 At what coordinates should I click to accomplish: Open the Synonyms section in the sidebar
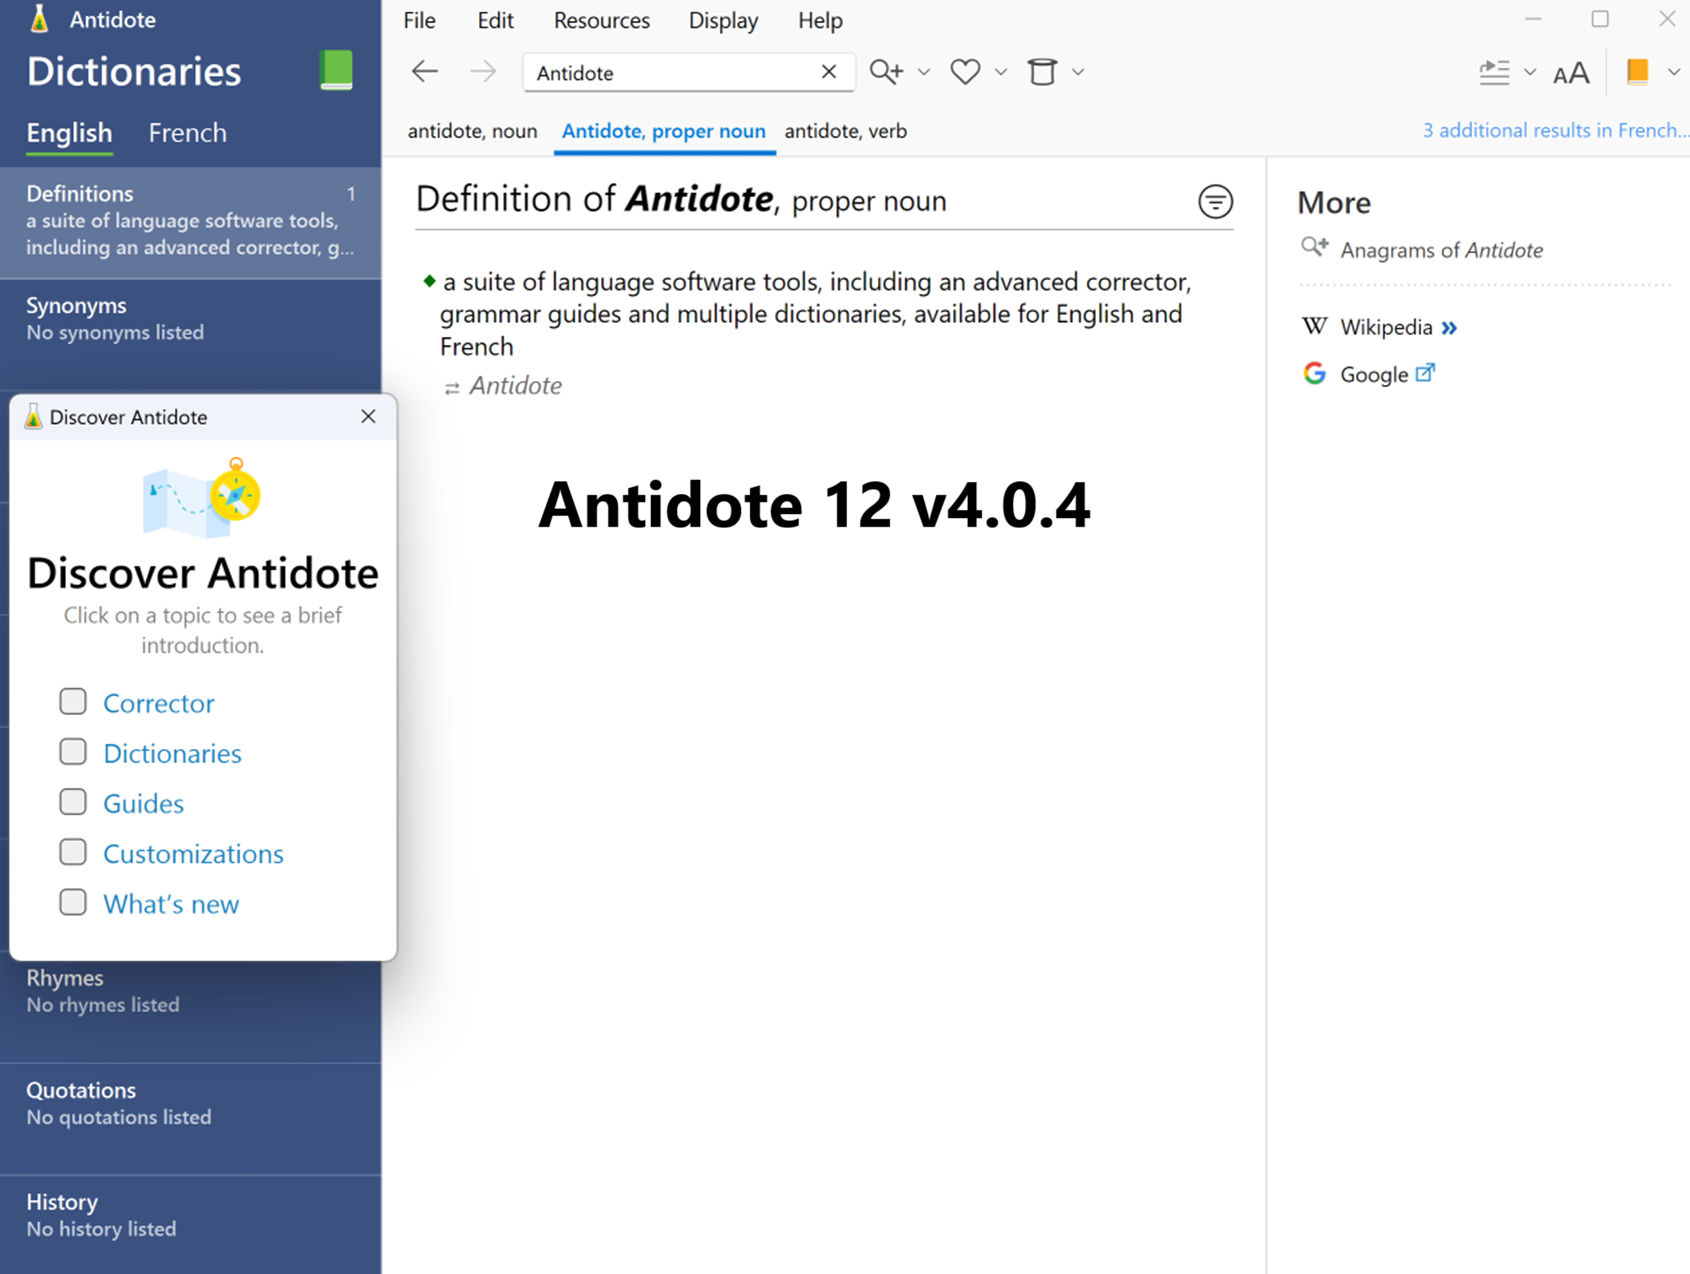click(190, 334)
